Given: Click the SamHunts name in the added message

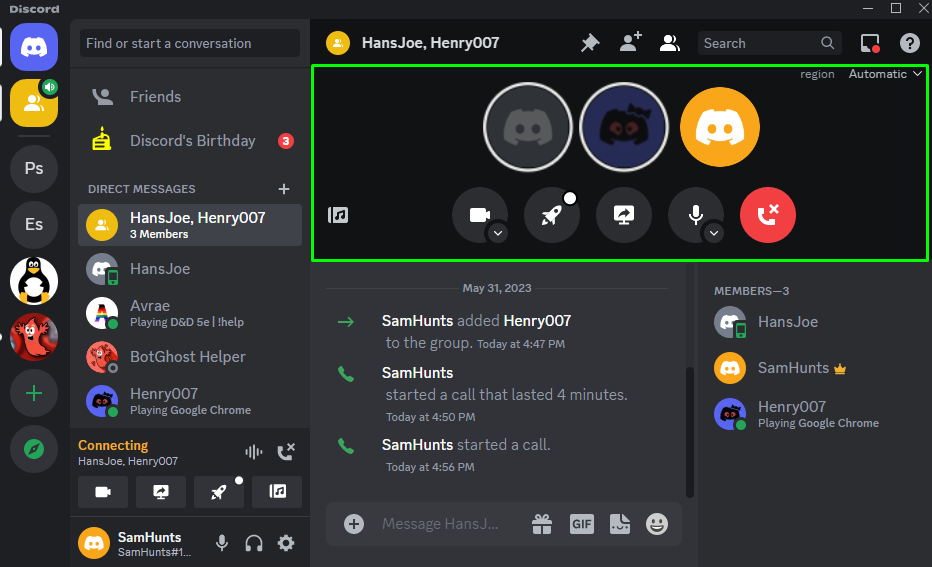Looking at the screenshot, I should pos(417,321).
